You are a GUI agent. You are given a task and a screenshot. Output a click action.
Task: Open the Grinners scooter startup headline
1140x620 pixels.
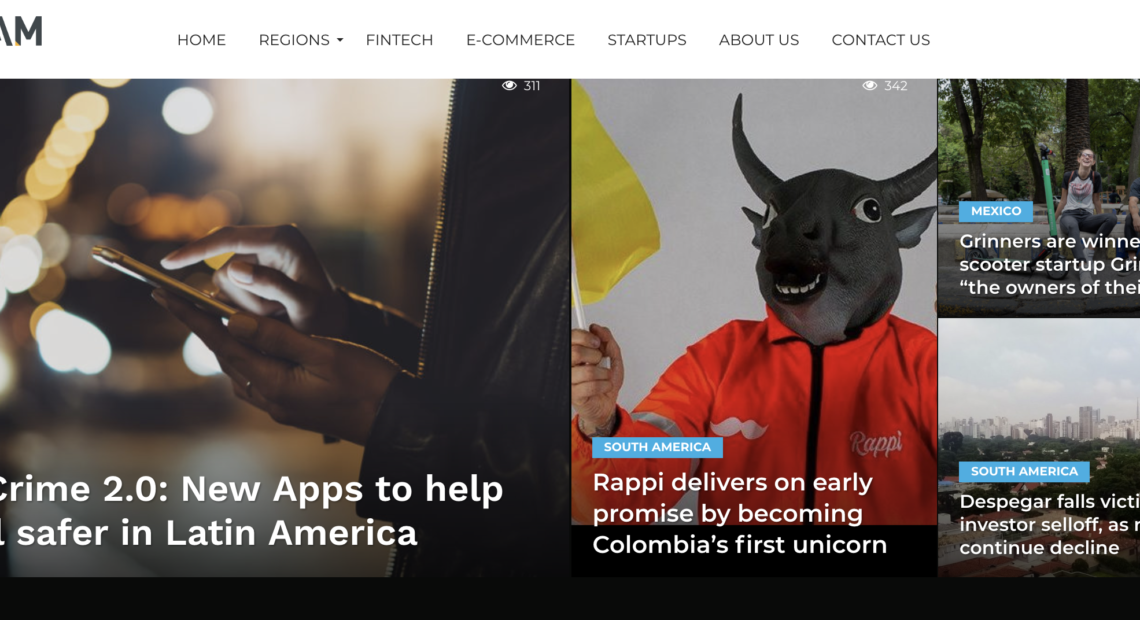pos(1050,264)
